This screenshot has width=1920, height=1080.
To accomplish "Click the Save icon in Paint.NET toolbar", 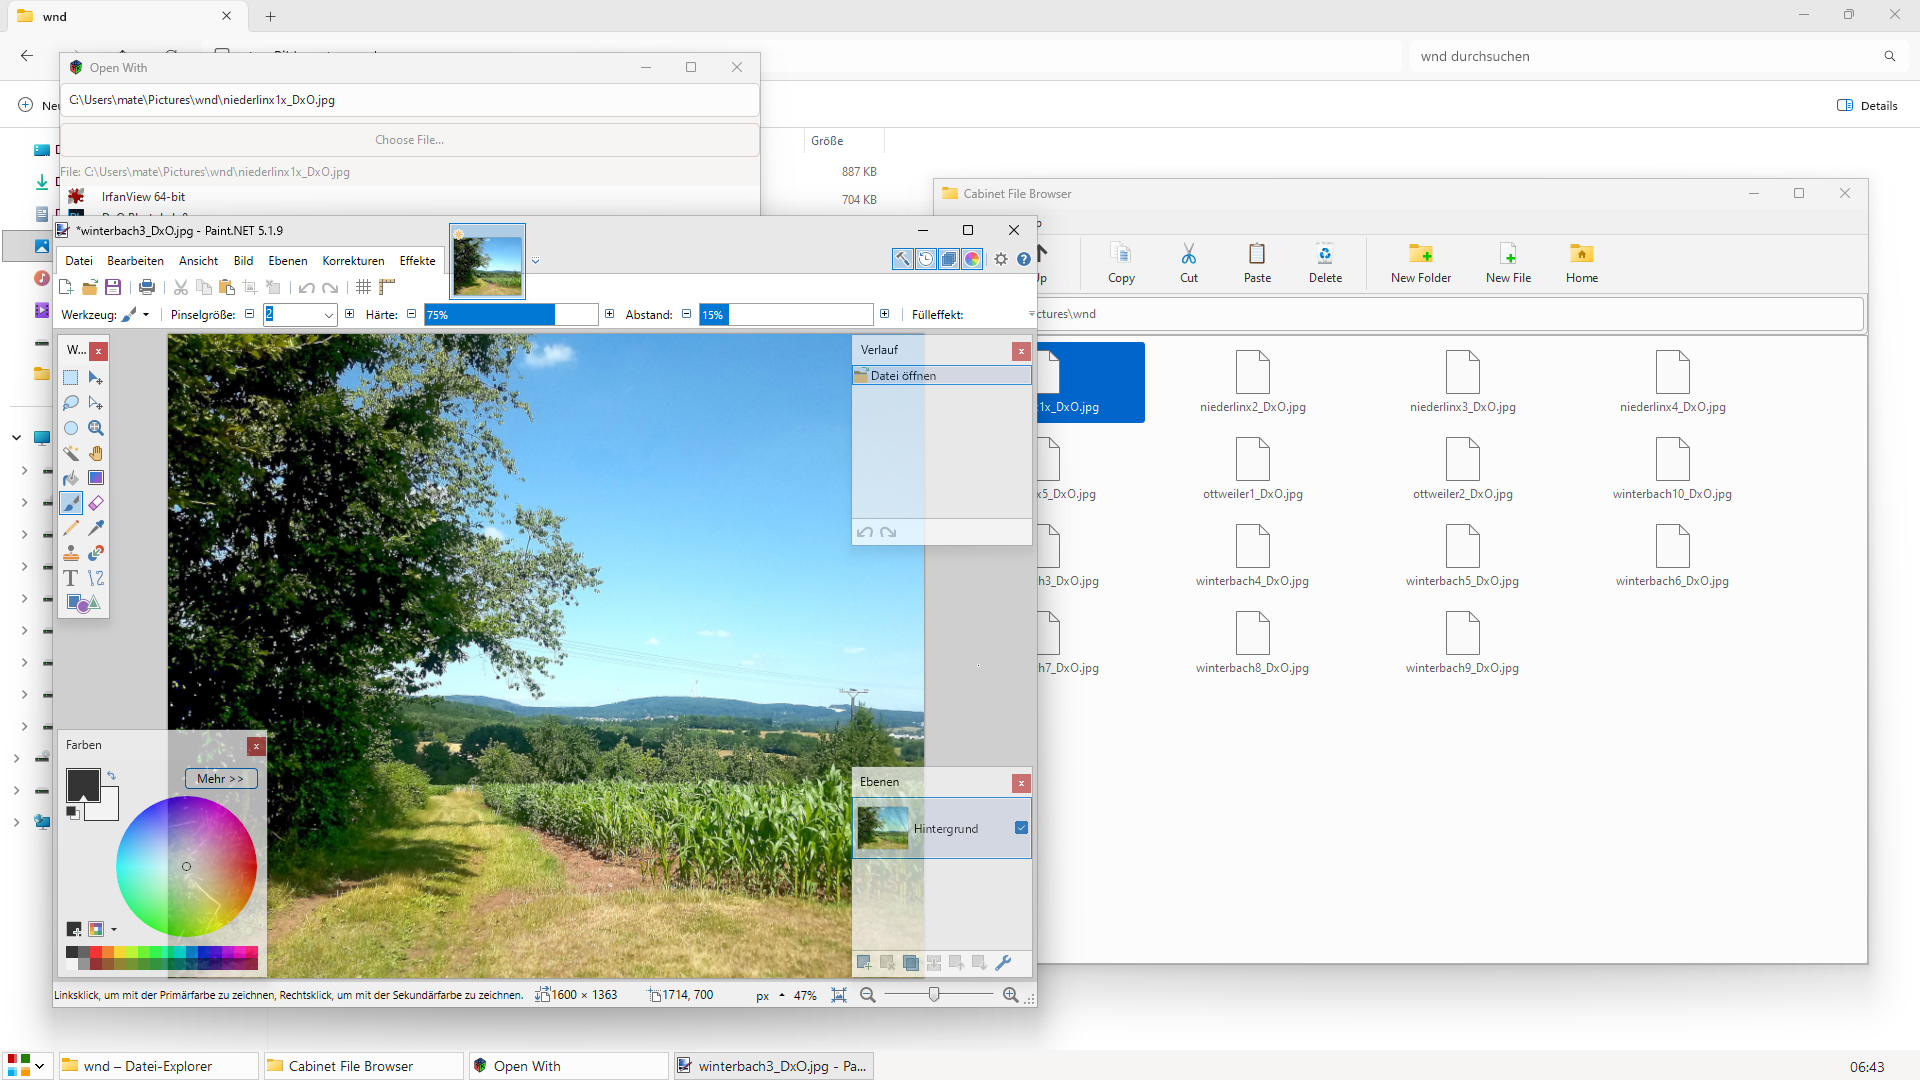I will click(113, 288).
